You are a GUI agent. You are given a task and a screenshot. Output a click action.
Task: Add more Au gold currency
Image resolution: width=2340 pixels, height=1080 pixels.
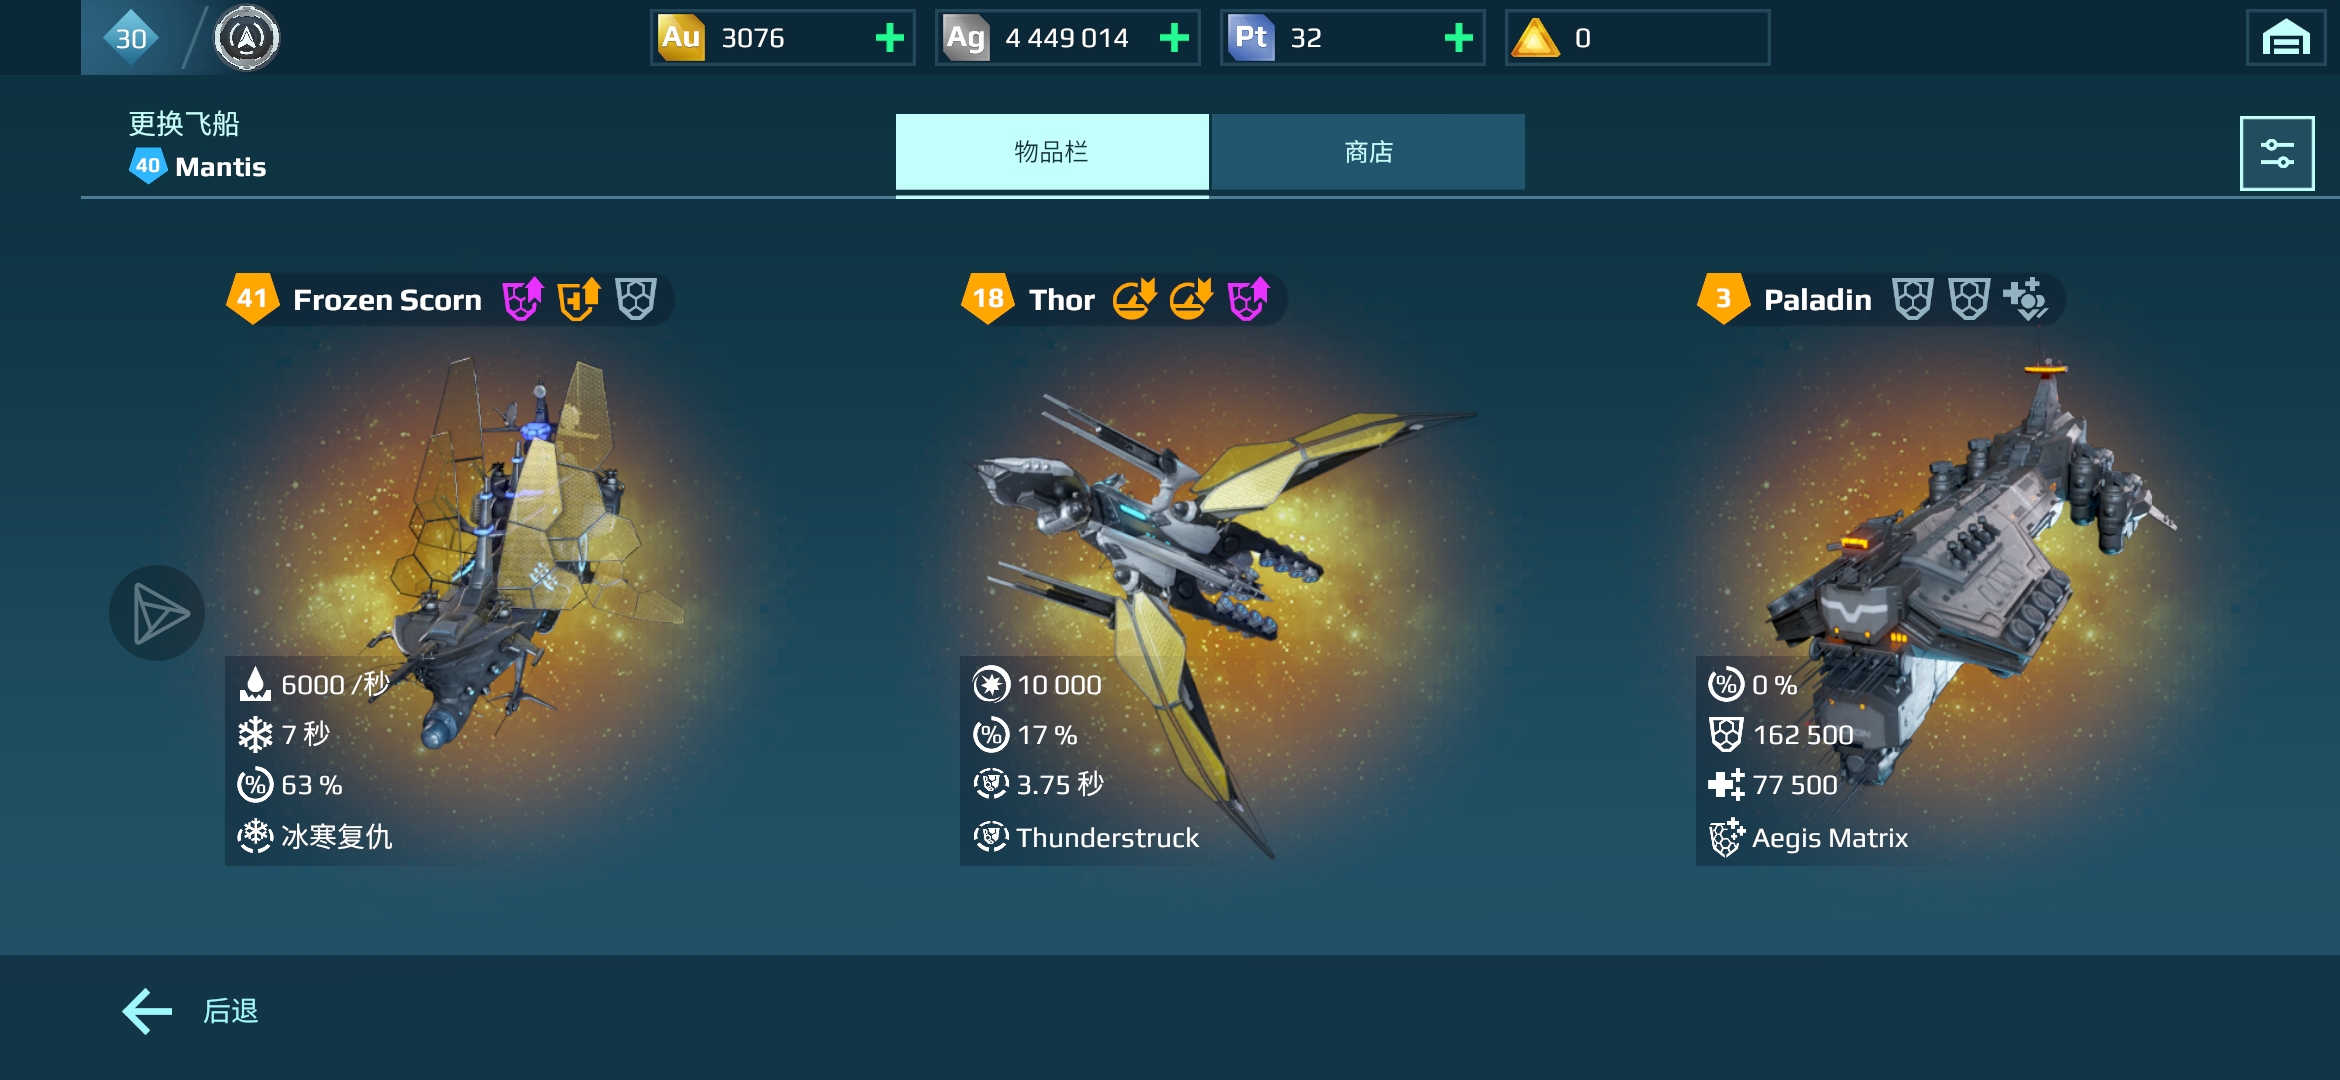889,38
